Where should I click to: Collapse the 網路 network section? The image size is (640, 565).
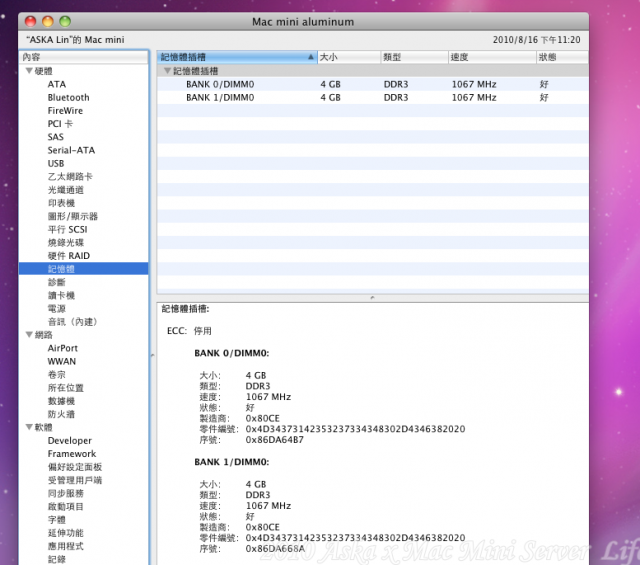(29, 334)
